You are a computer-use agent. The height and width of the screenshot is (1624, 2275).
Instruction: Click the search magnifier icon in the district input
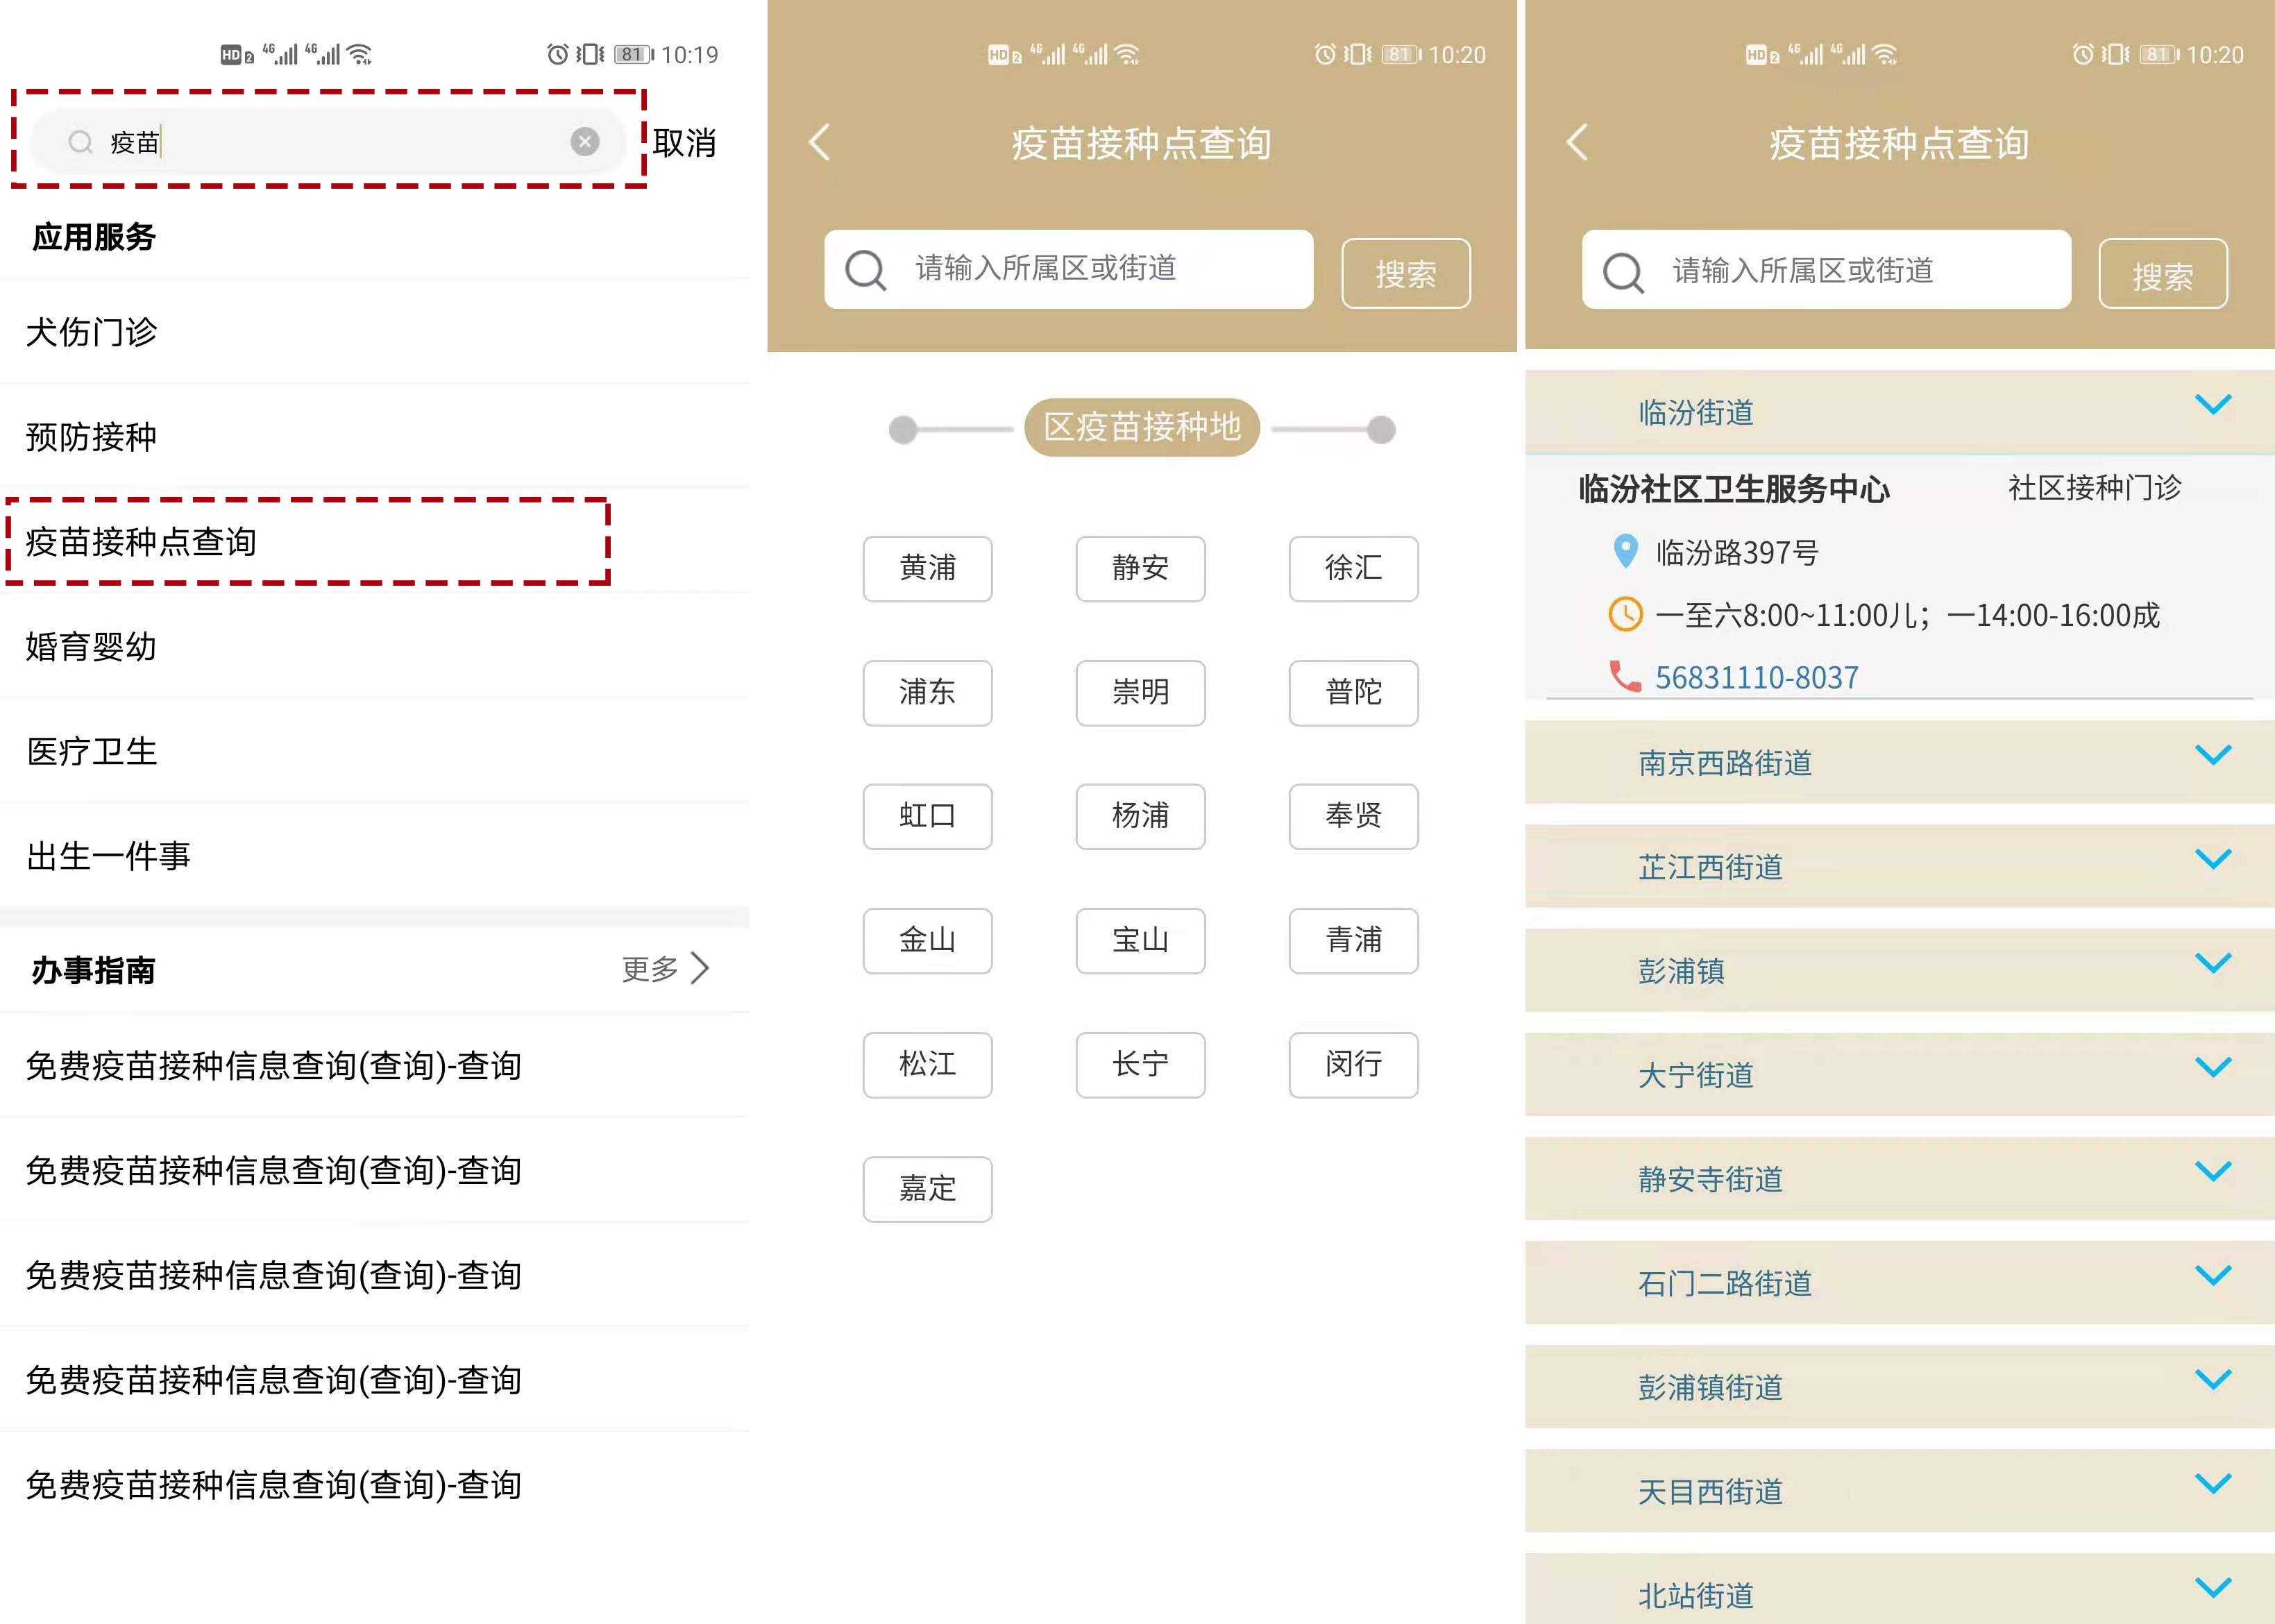[x=866, y=270]
